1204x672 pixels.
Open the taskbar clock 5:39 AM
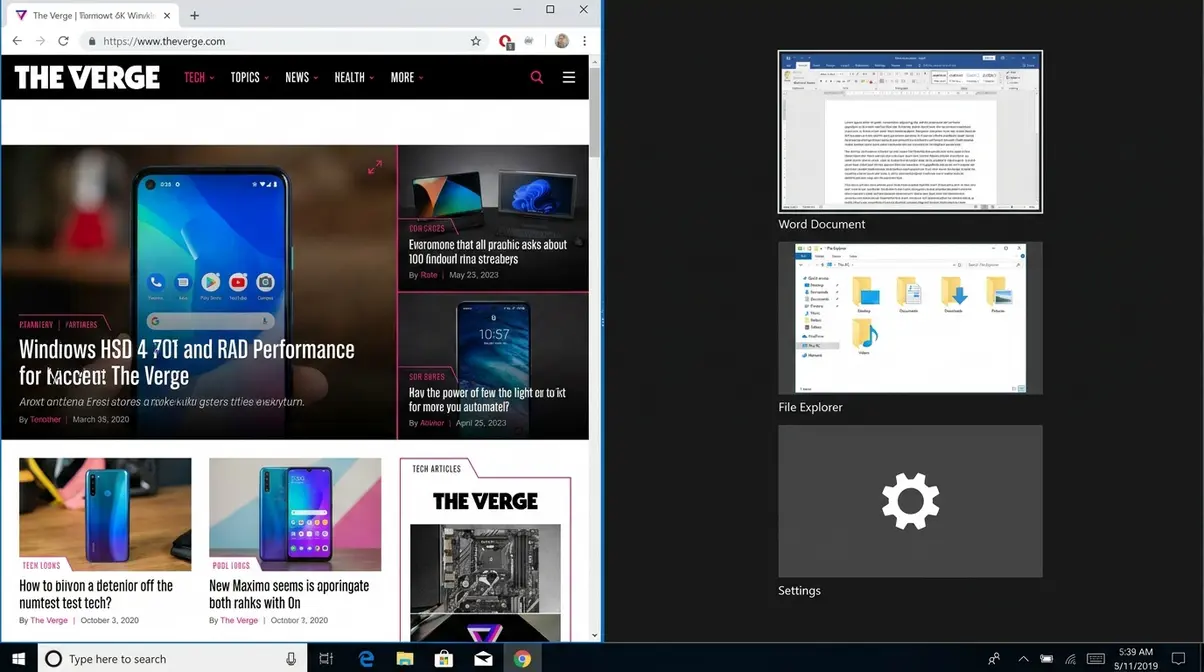[1137, 659]
